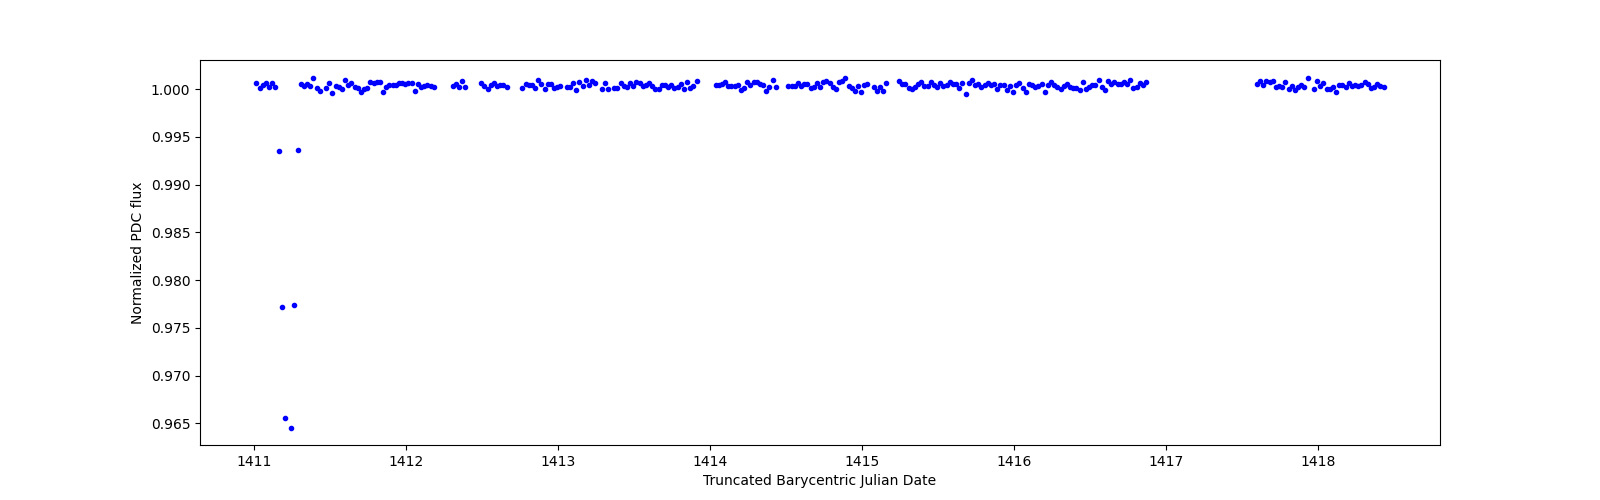Click the lowest transit data point below 0.965
The width and height of the screenshot is (1600, 500).
click(291, 428)
